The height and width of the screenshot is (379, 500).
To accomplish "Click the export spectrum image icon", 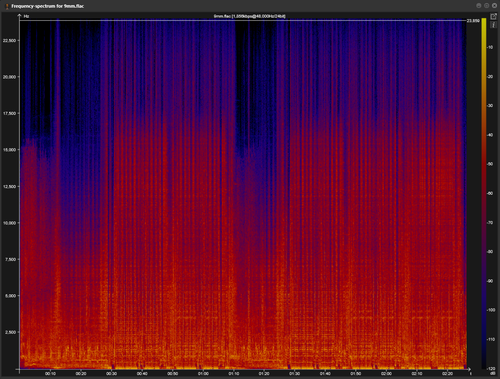I will 494,16.
